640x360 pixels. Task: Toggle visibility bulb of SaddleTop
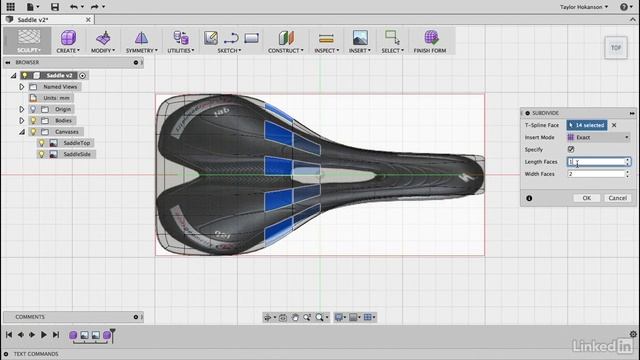tap(41, 143)
